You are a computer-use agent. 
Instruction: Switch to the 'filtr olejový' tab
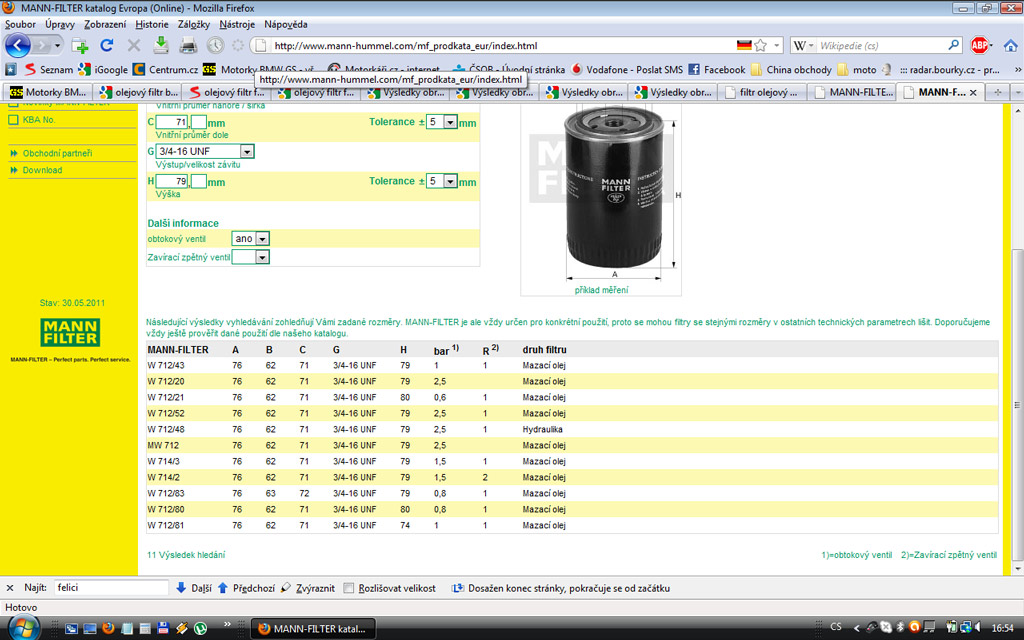761,92
